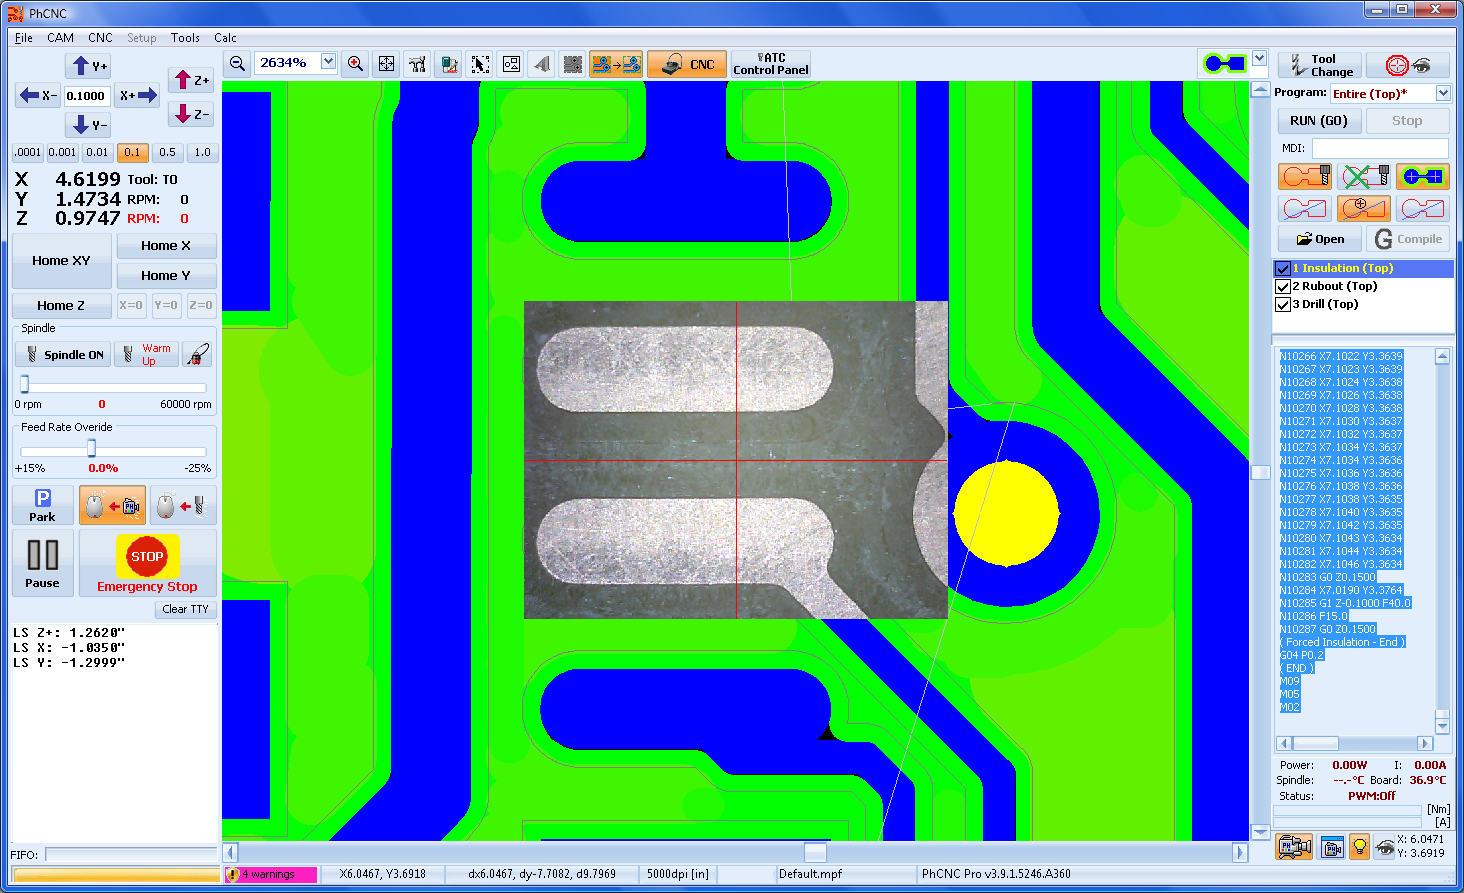1464x893 pixels.
Task: Click the Z- jog down arrow
Action: click(x=191, y=114)
